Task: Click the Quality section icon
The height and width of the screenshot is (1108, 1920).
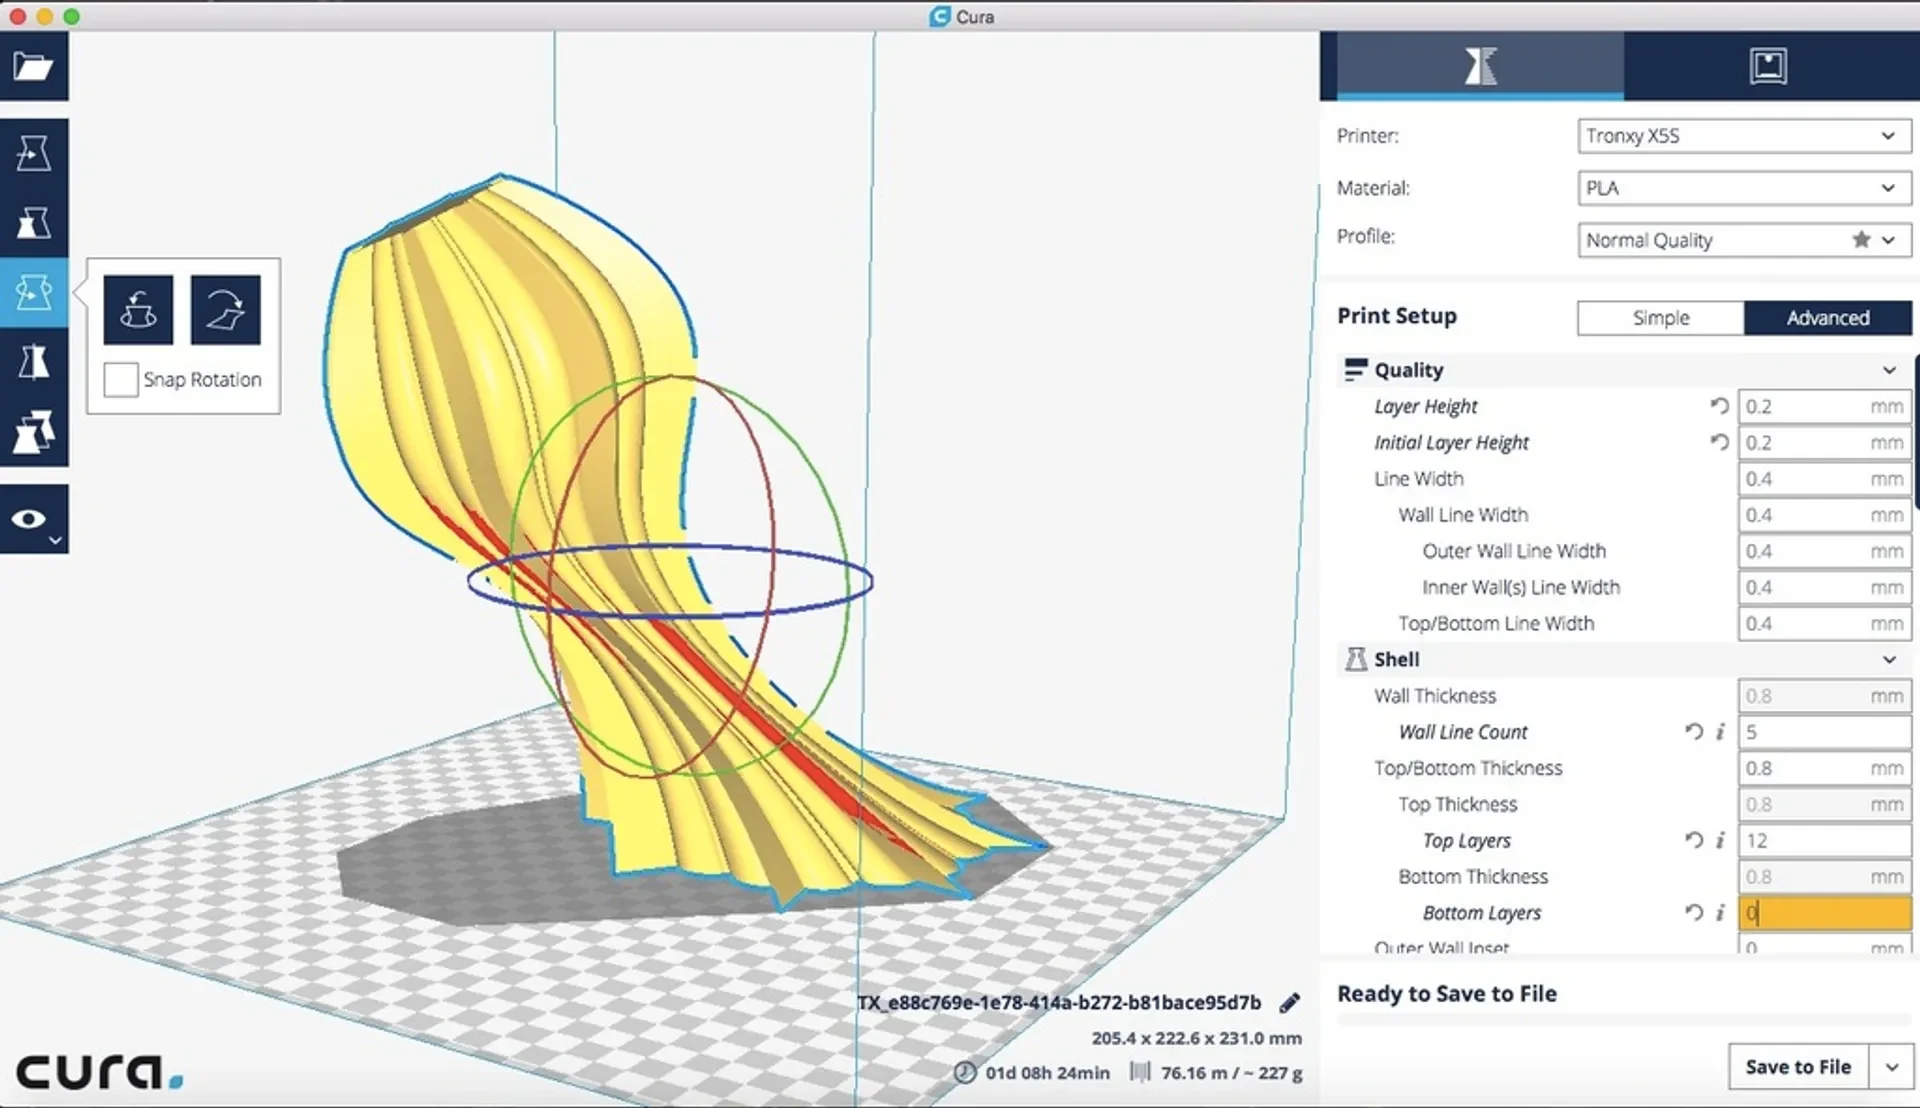Action: 1355,370
